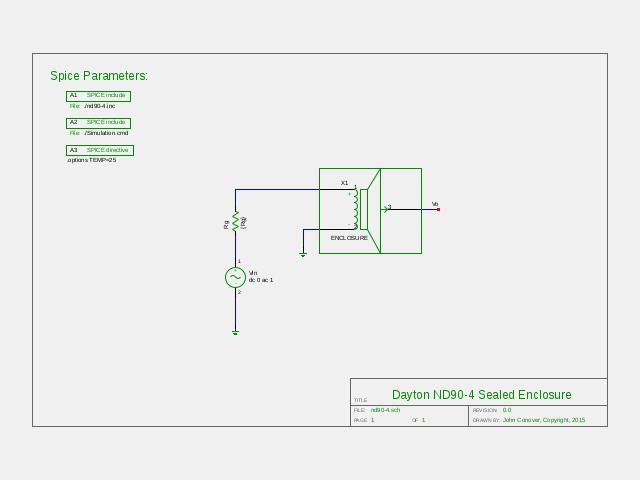Click the 'X1' reference designator label

click(x=344, y=183)
